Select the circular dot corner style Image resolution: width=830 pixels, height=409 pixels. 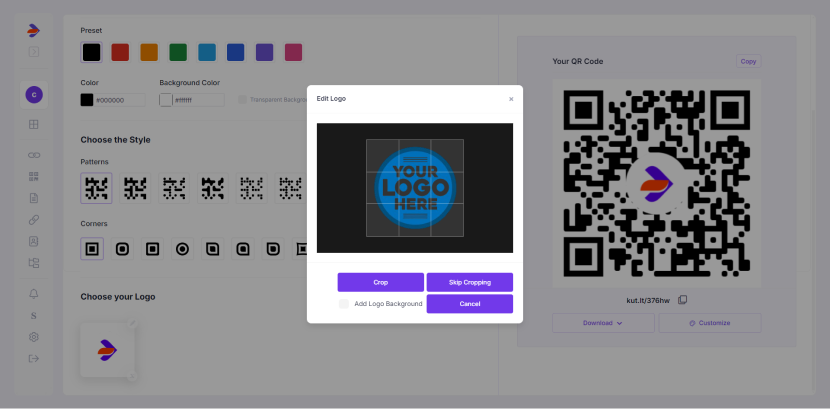(x=183, y=249)
